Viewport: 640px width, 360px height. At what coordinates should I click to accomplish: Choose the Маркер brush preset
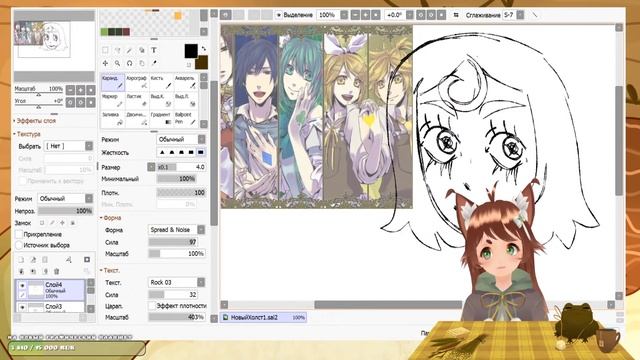[113, 100]
